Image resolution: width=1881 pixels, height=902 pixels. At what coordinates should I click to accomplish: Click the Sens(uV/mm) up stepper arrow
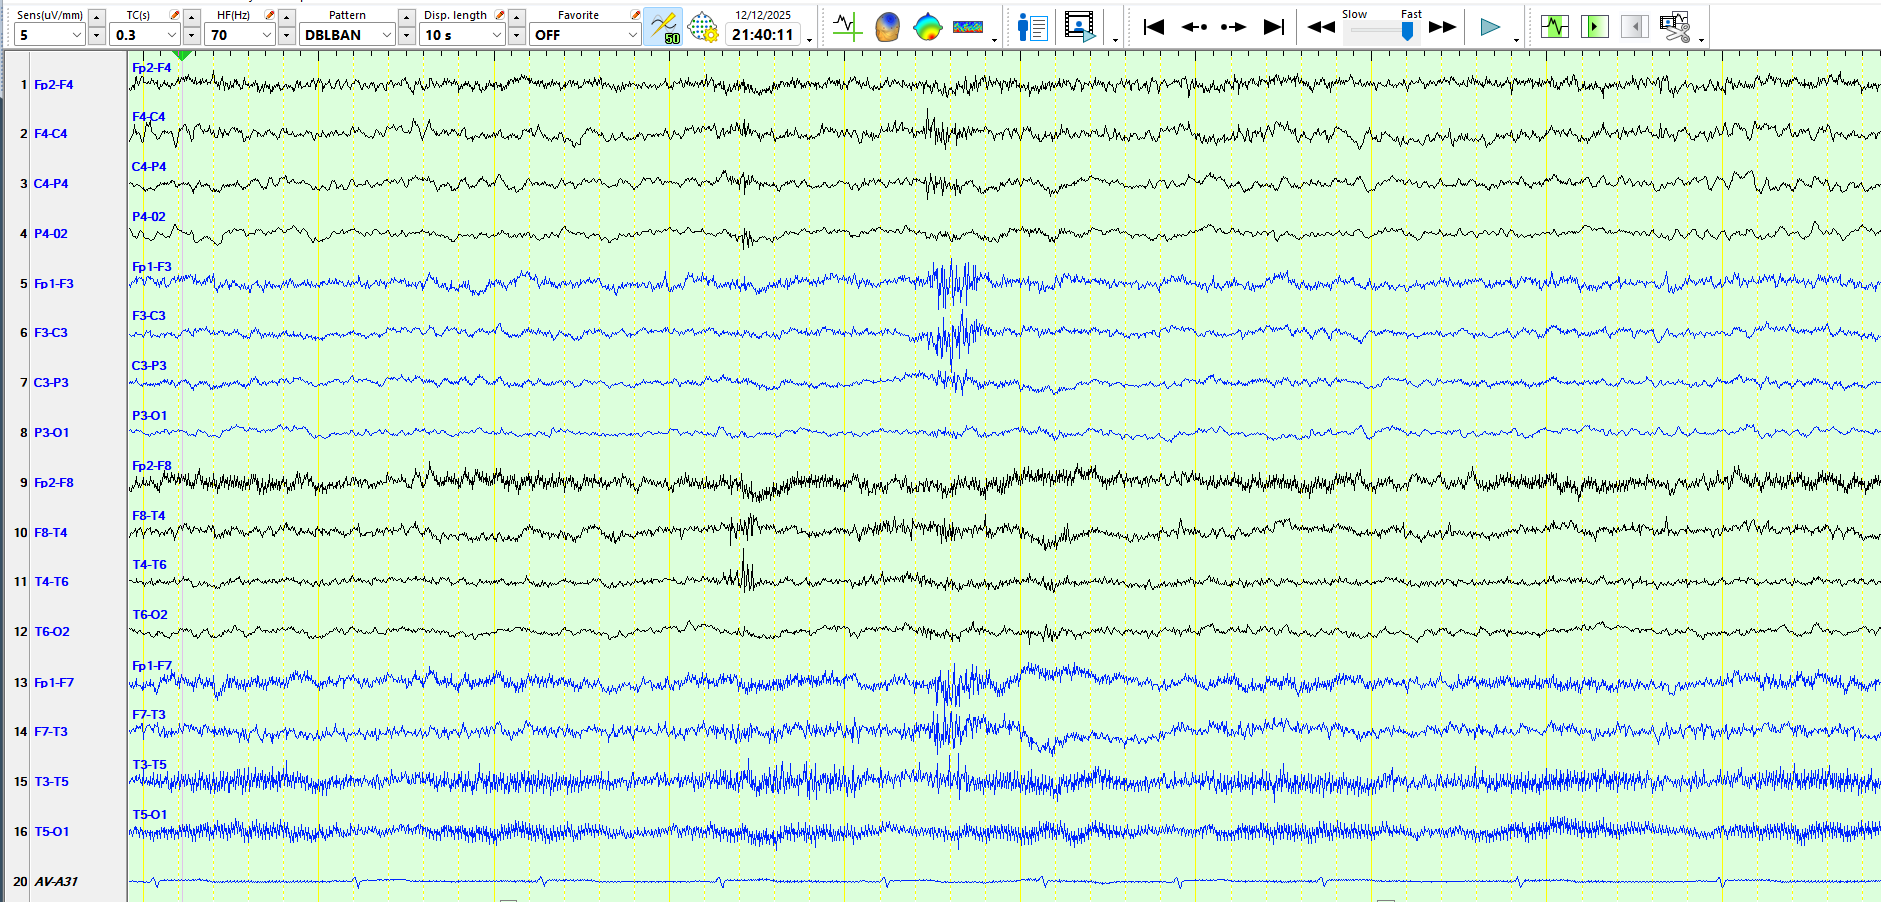coord(96,17)
